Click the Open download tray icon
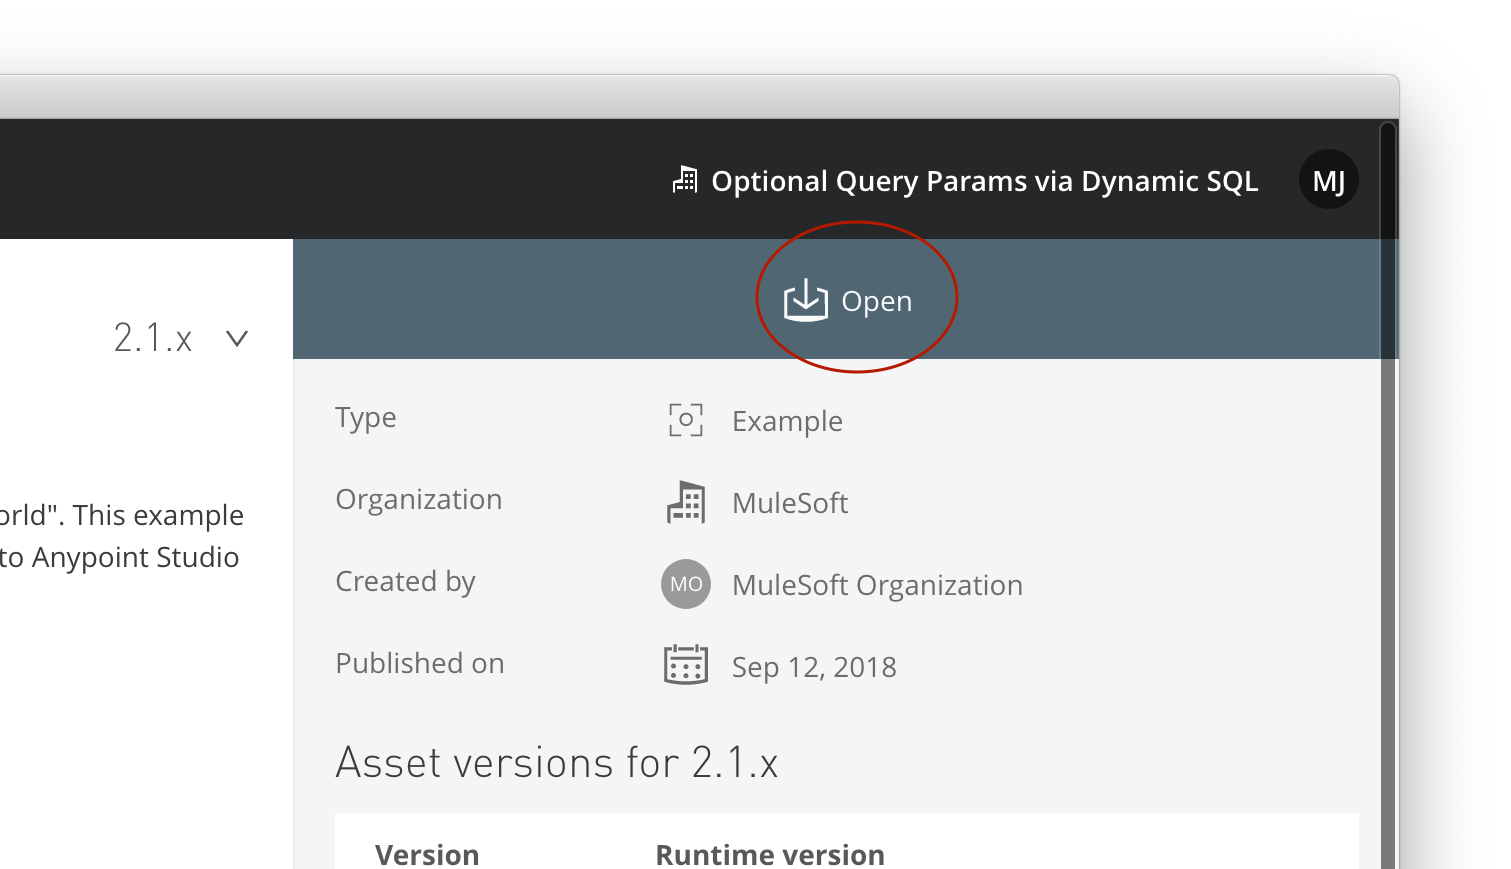Image resolution: width=1511 pixels, height=869 pixels. point(805,300)
